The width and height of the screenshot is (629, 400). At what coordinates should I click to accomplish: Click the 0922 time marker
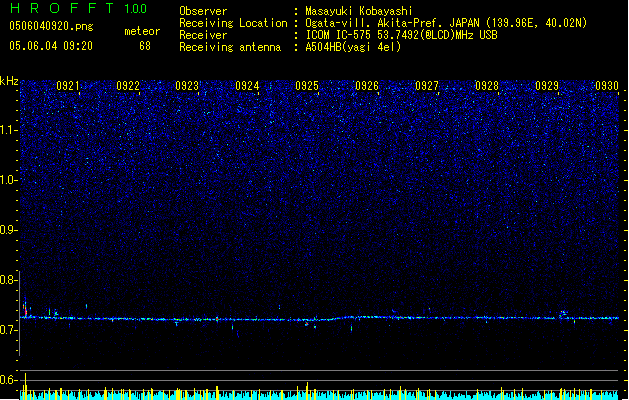tap(128, 86)
